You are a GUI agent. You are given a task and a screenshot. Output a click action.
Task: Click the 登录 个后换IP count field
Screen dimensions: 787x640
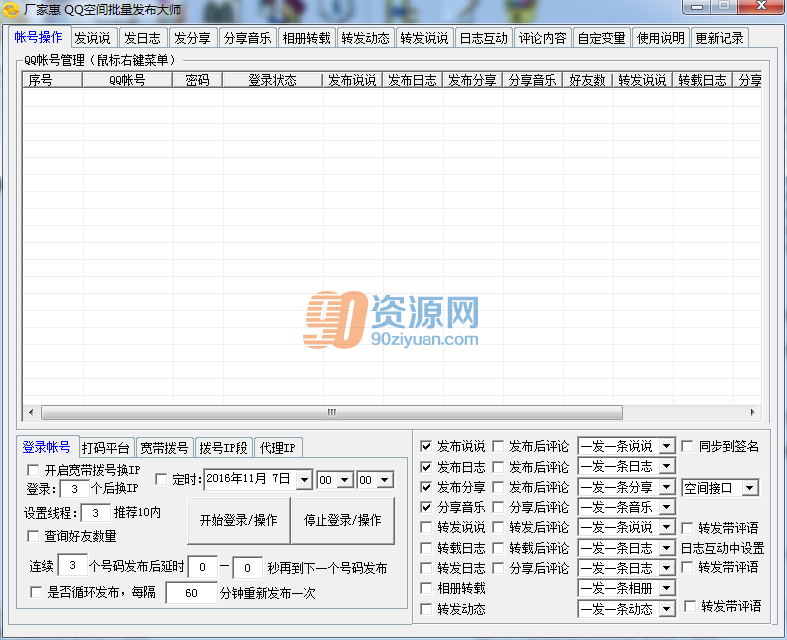click(x=74, y=489)
